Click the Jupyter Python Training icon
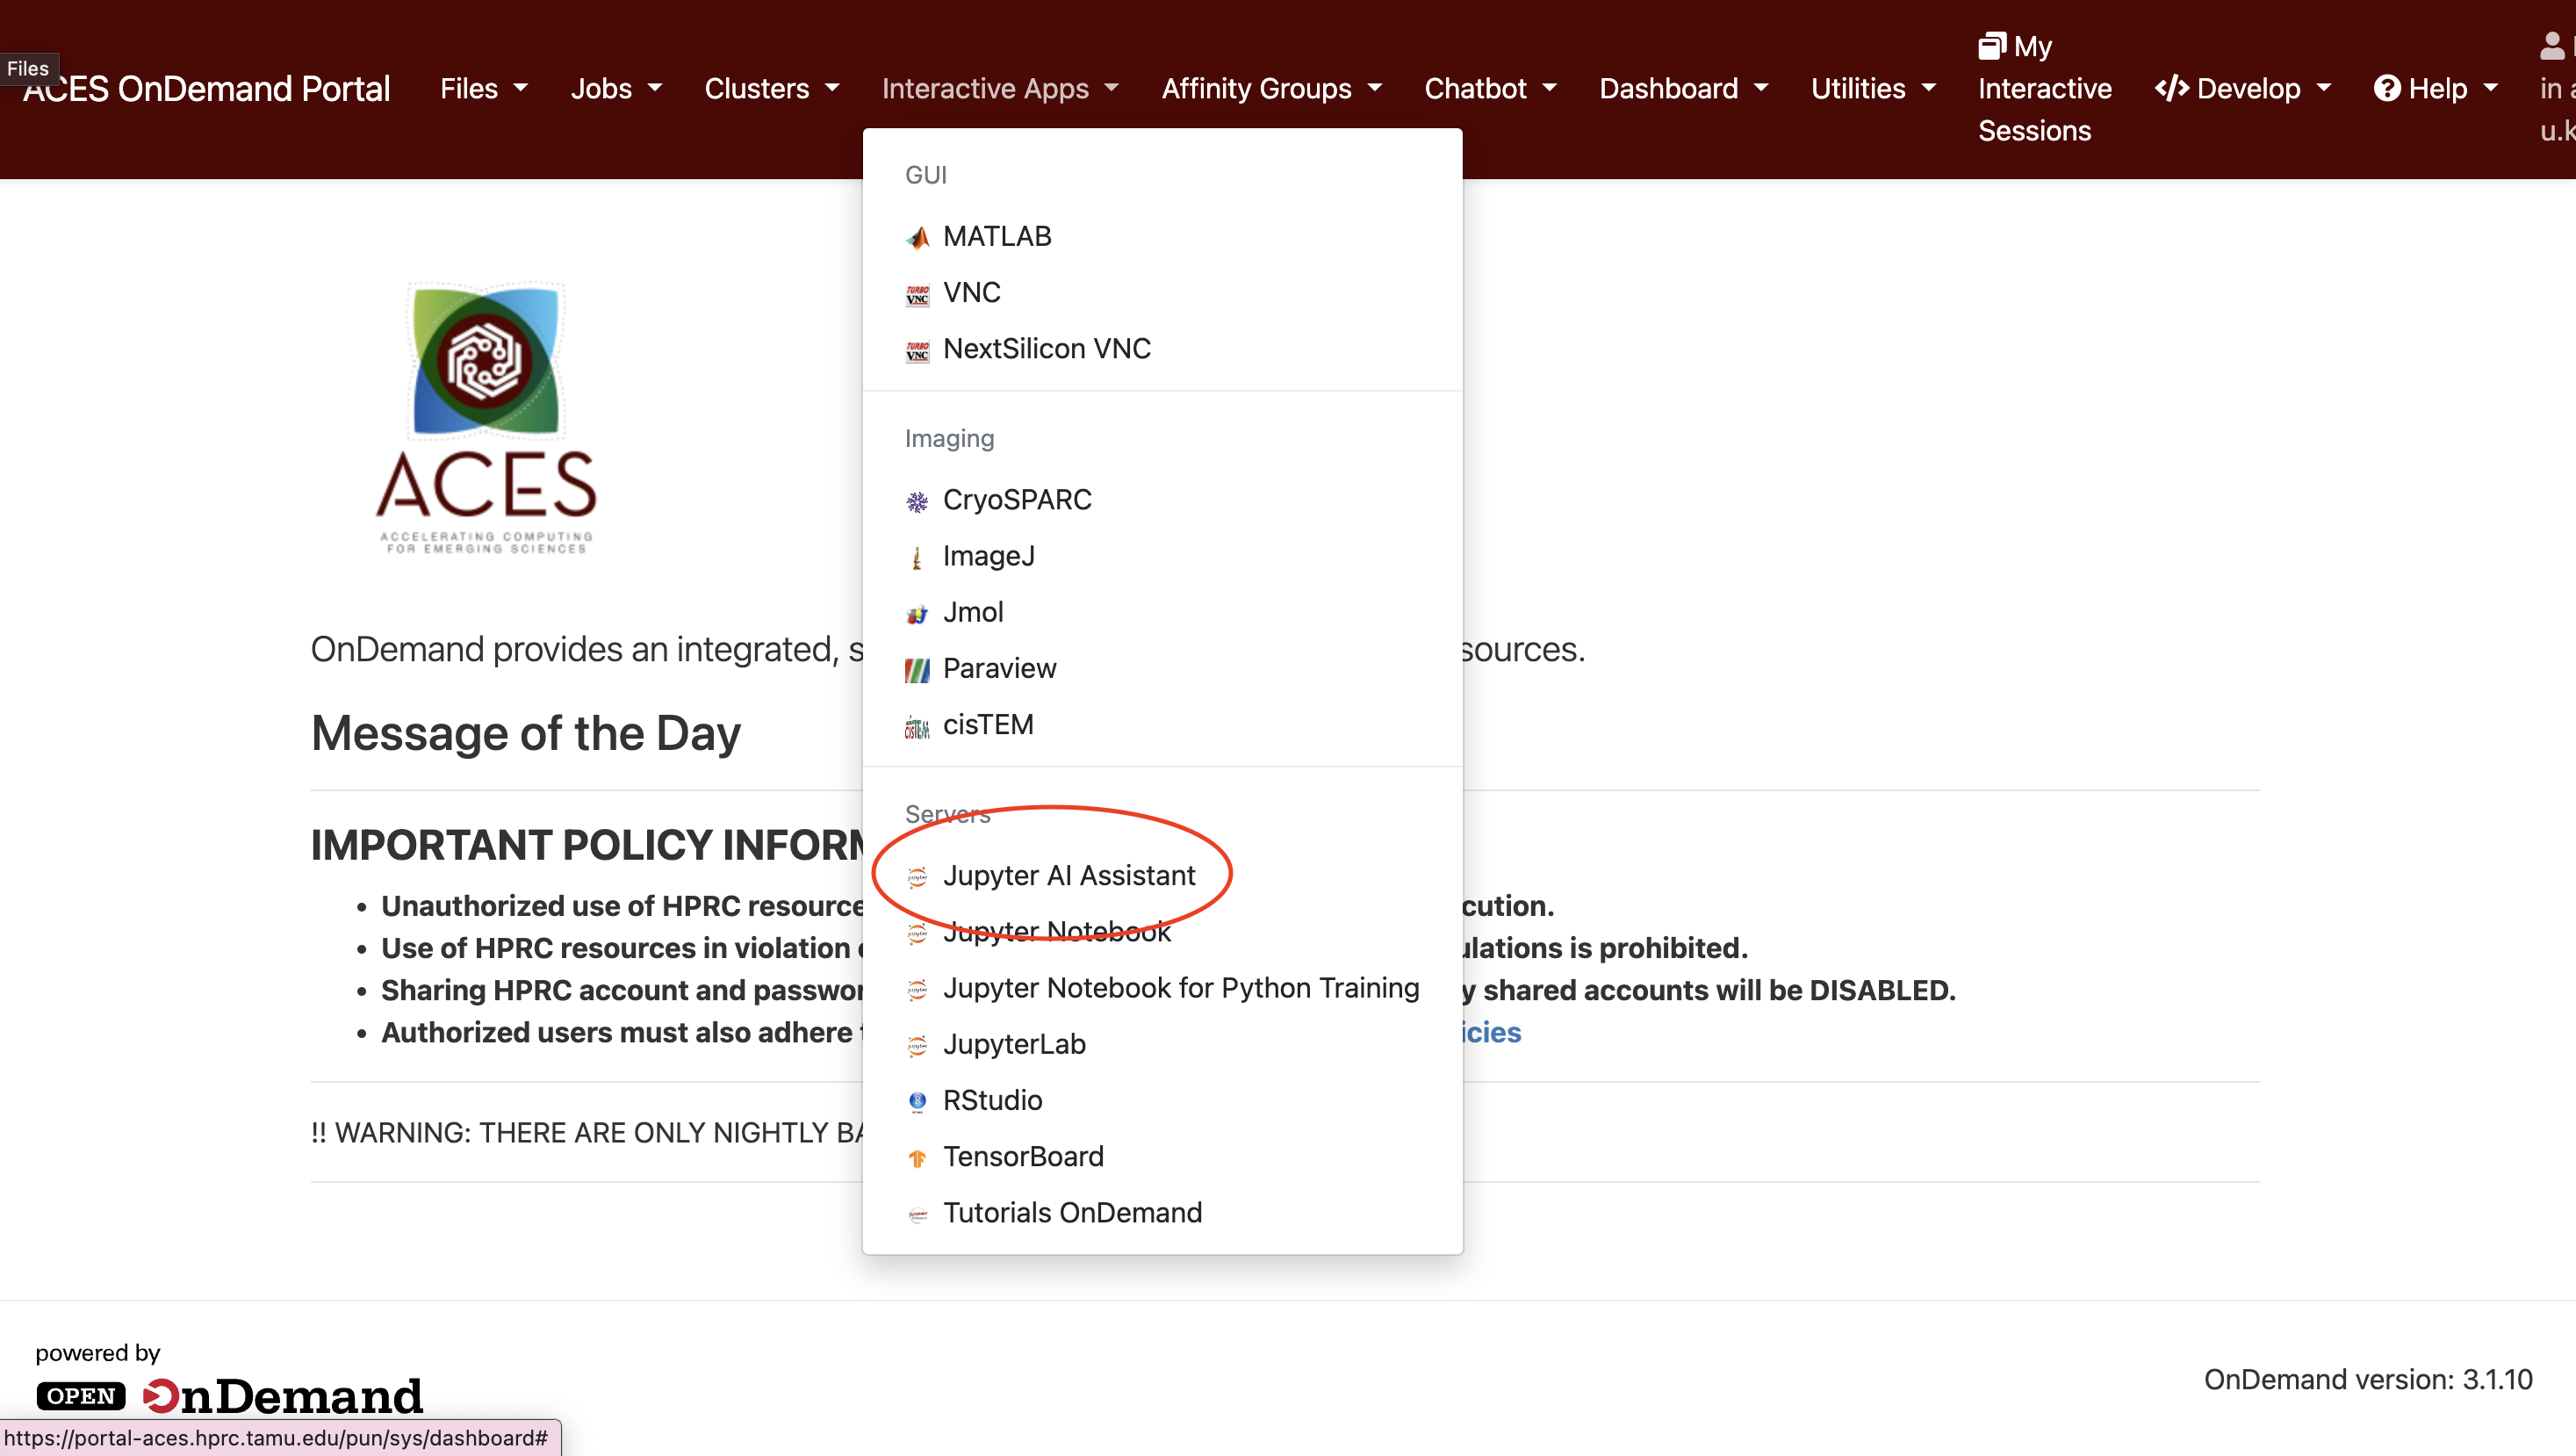The image size is (2576, 1456). pos(917,989)
